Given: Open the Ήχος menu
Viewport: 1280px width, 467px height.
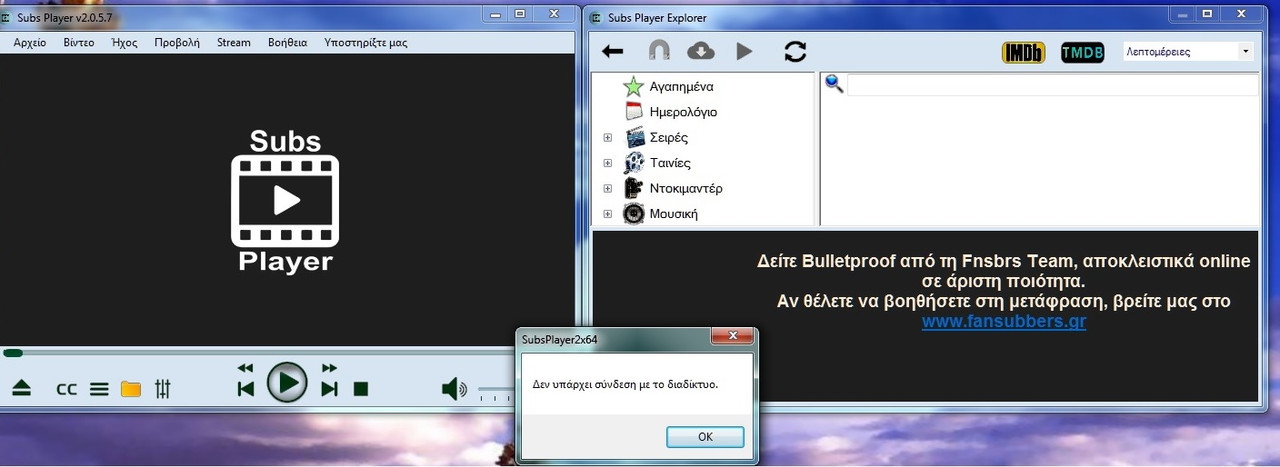Looking at the screenshot, I should 124,42.
